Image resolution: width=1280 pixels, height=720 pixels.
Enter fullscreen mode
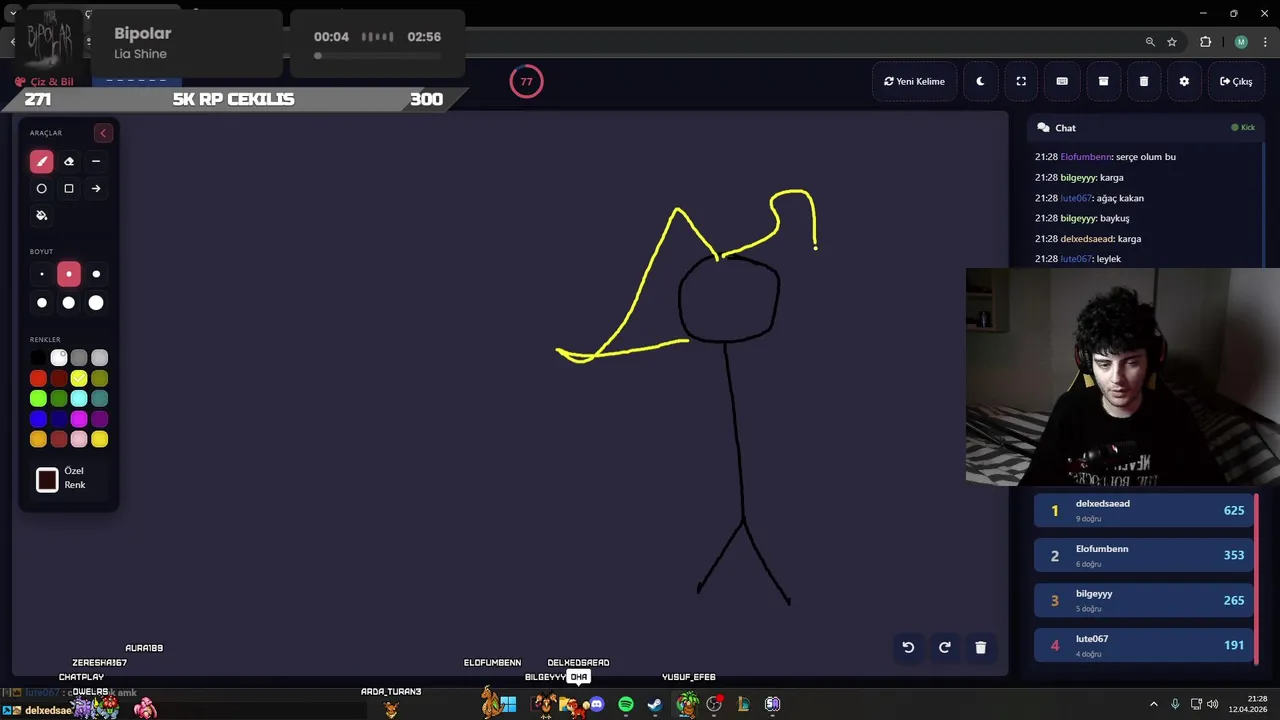(x=1021, y=81)
